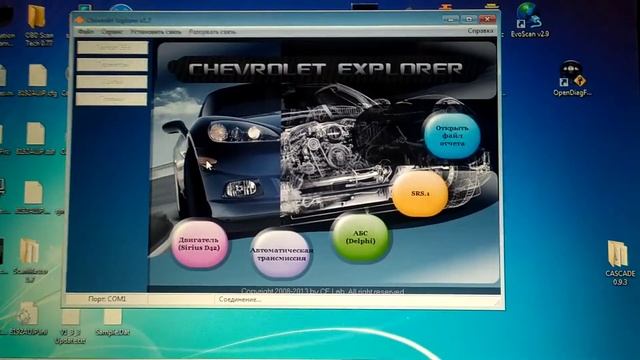Choose Разорвать связь in the menu bar
Image resolution: width=640 pixels, height=360 pixels.
[212, 31]
